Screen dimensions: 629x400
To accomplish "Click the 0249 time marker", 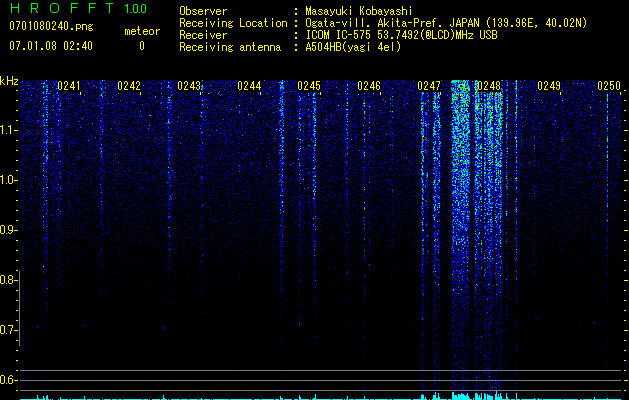I will pos(549,86).
